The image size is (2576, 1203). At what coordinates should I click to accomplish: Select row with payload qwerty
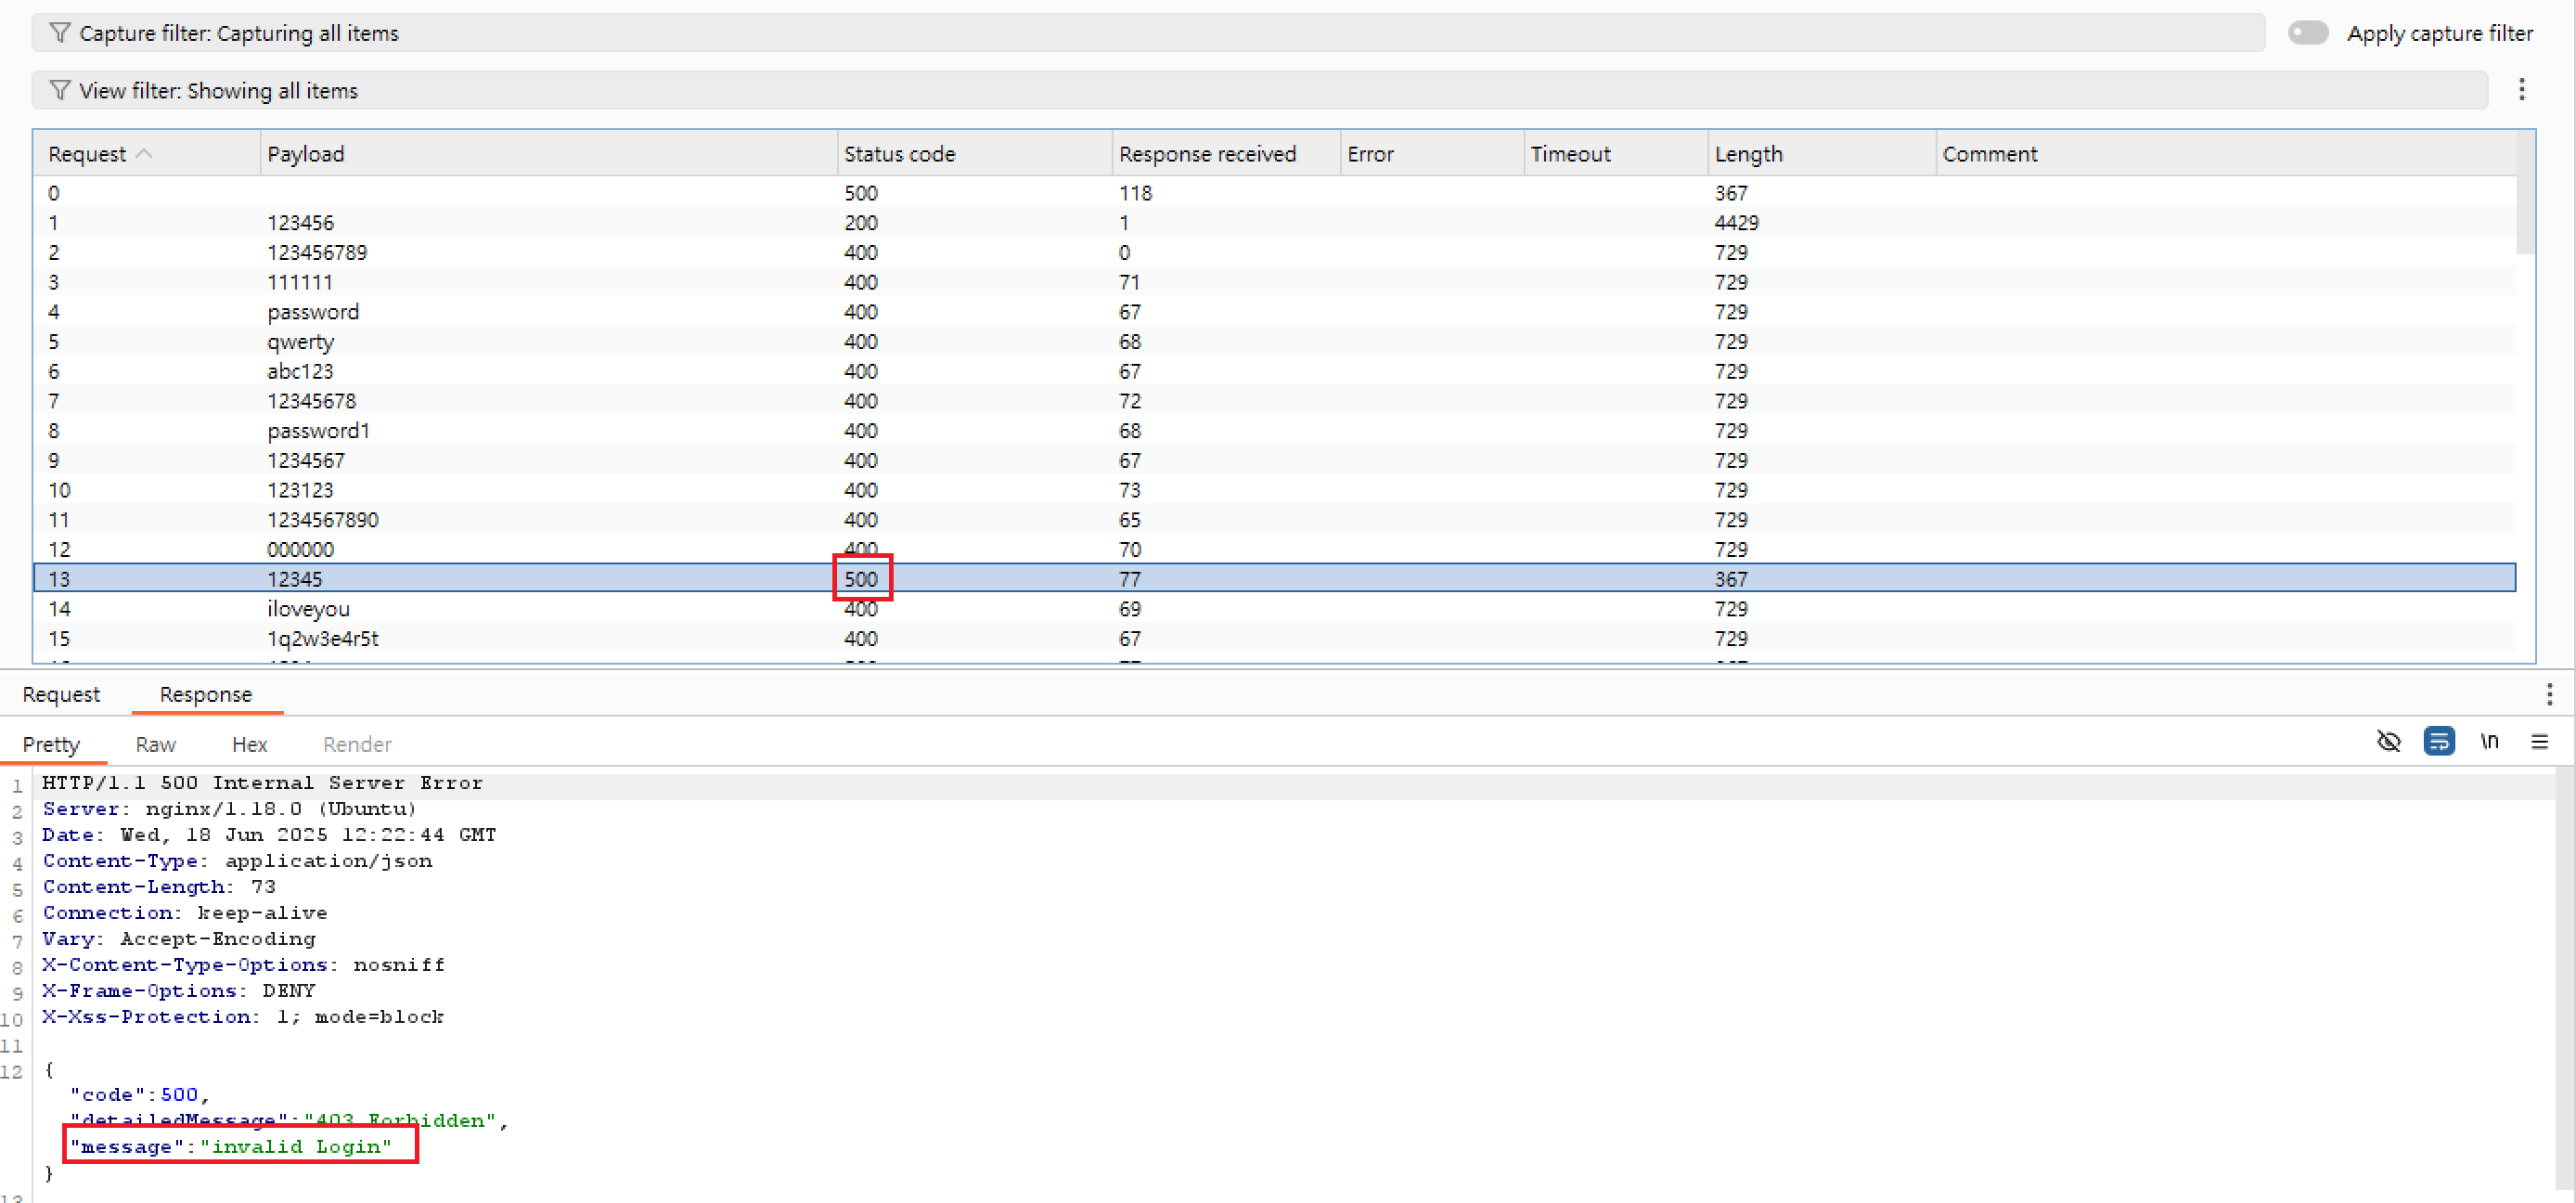pyautogui.click(x=1275, y=341)
